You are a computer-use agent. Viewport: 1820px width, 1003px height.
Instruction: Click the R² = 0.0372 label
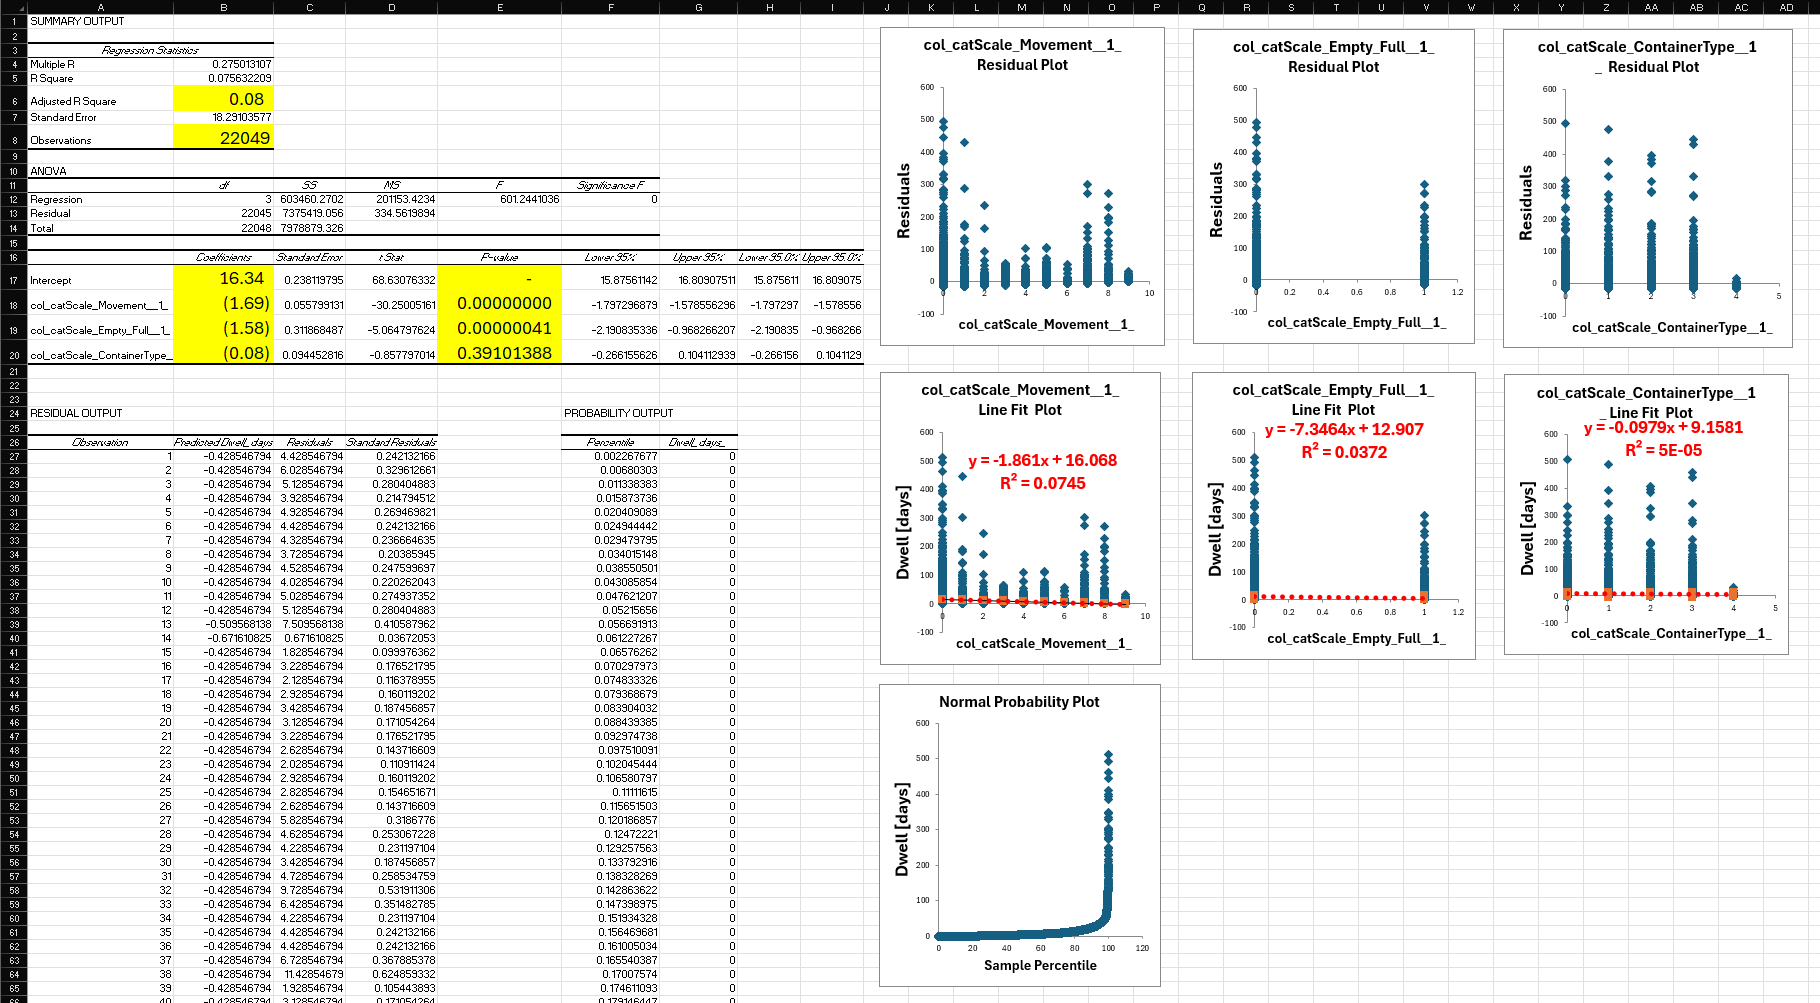pos(1344,452)
